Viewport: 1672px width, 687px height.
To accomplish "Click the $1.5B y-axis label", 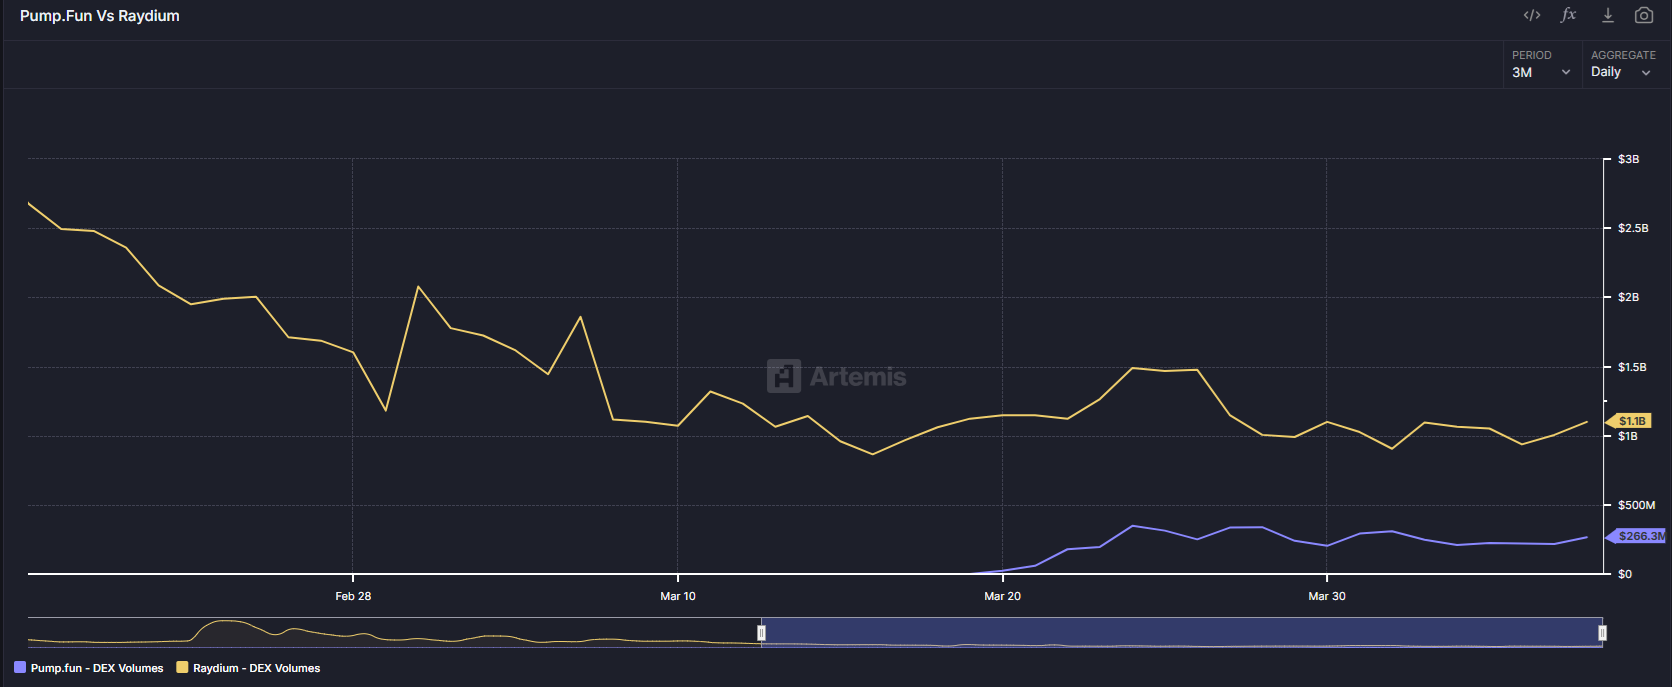I will (1632, 367).
